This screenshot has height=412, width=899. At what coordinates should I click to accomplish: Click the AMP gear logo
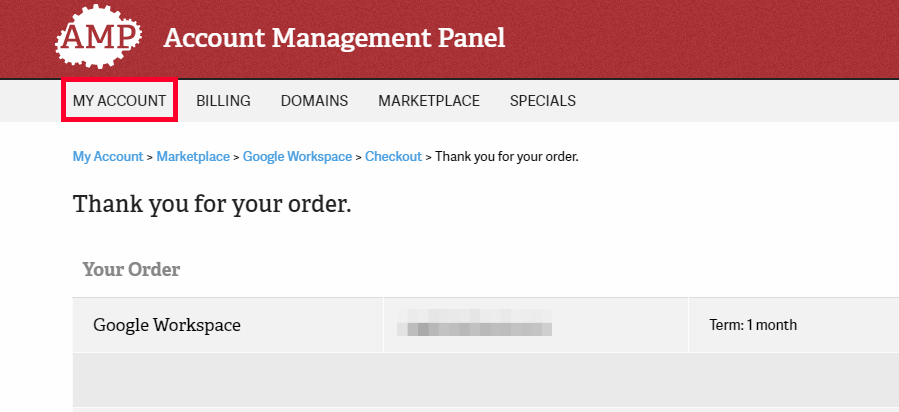98,38
